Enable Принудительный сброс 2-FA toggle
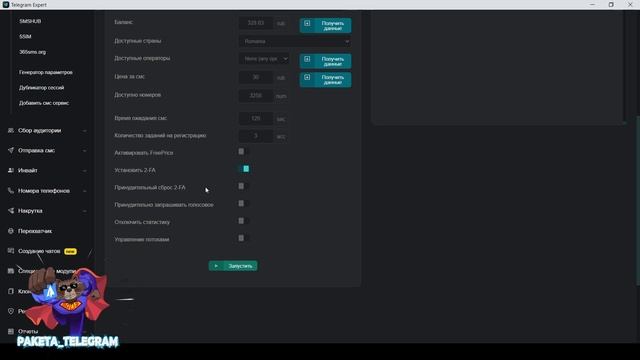This screenshot has width=640, height=360. point(243,186)
